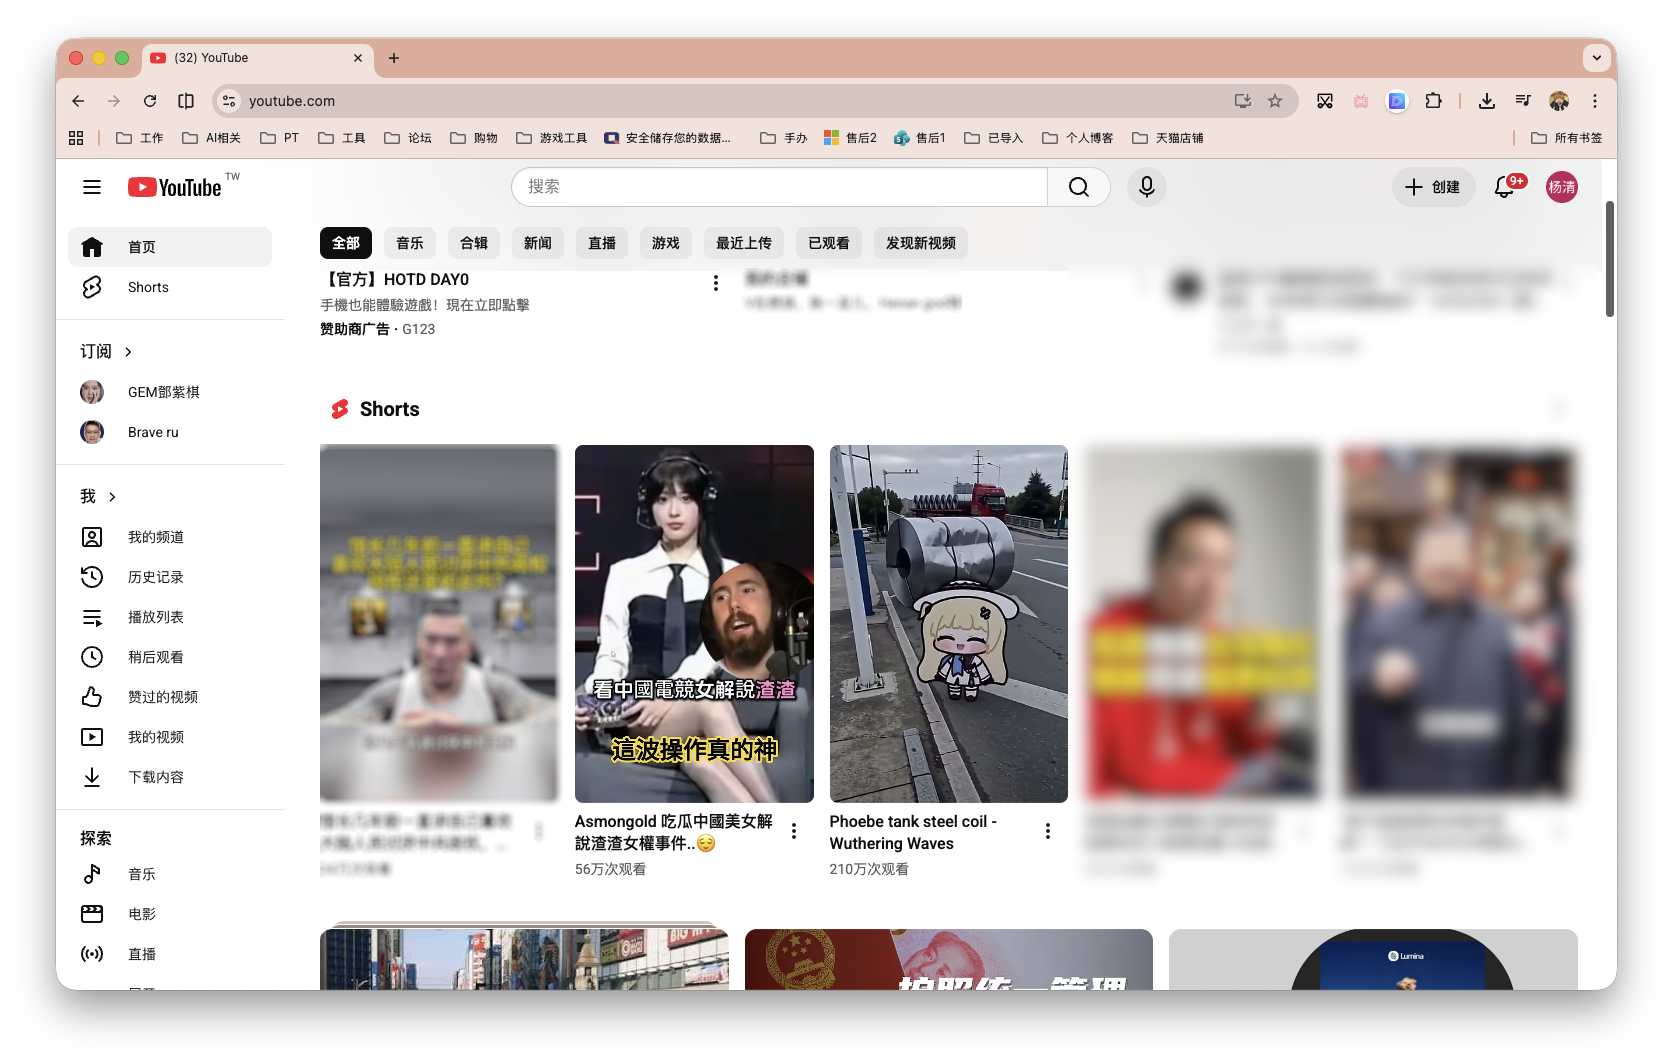Screen dimensions: 1673x1064
Task: Open the Brave ru subscription channel
Action: click(170, 432)
